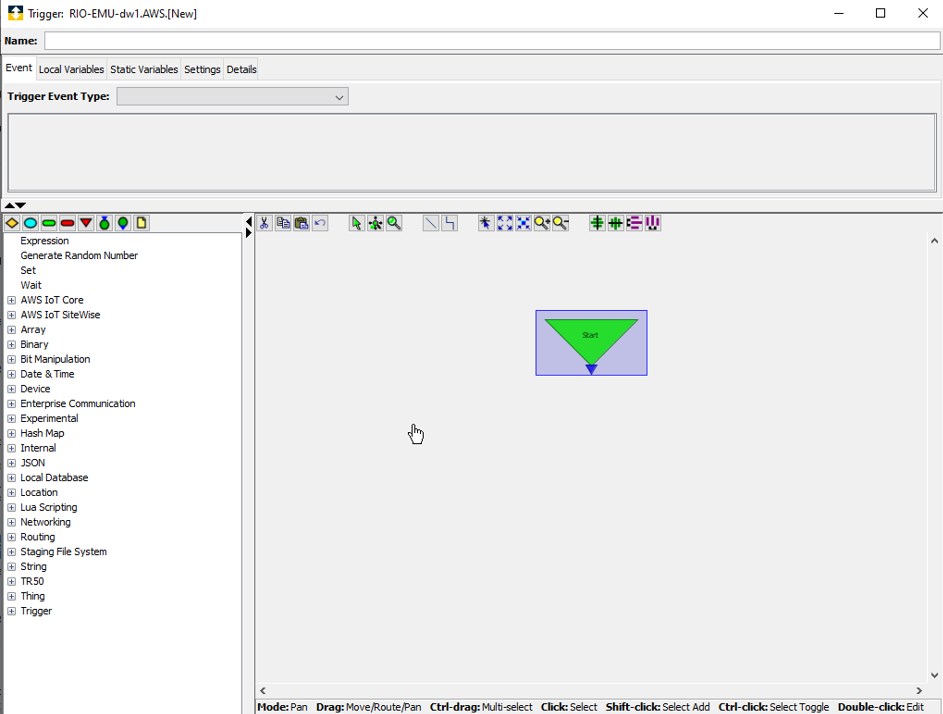943x714 pixels.
Task: Choose the orthogonal line routing tool
Action: (x=449, y=223)
